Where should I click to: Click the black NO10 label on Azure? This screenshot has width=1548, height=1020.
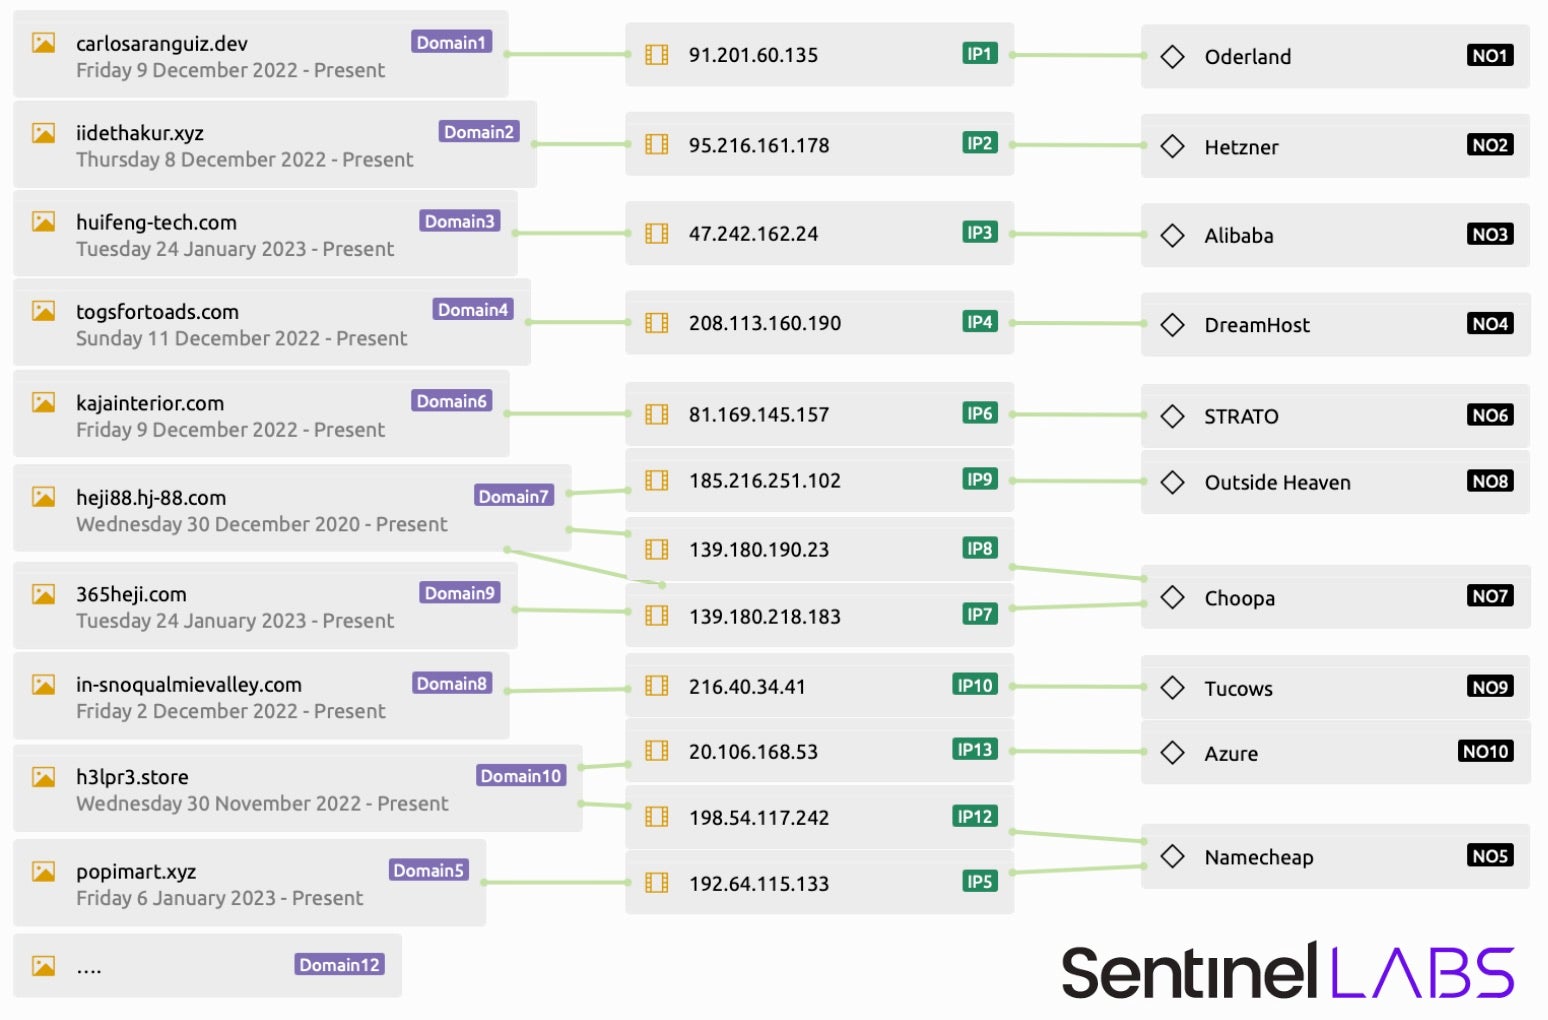coord(1485,751)
